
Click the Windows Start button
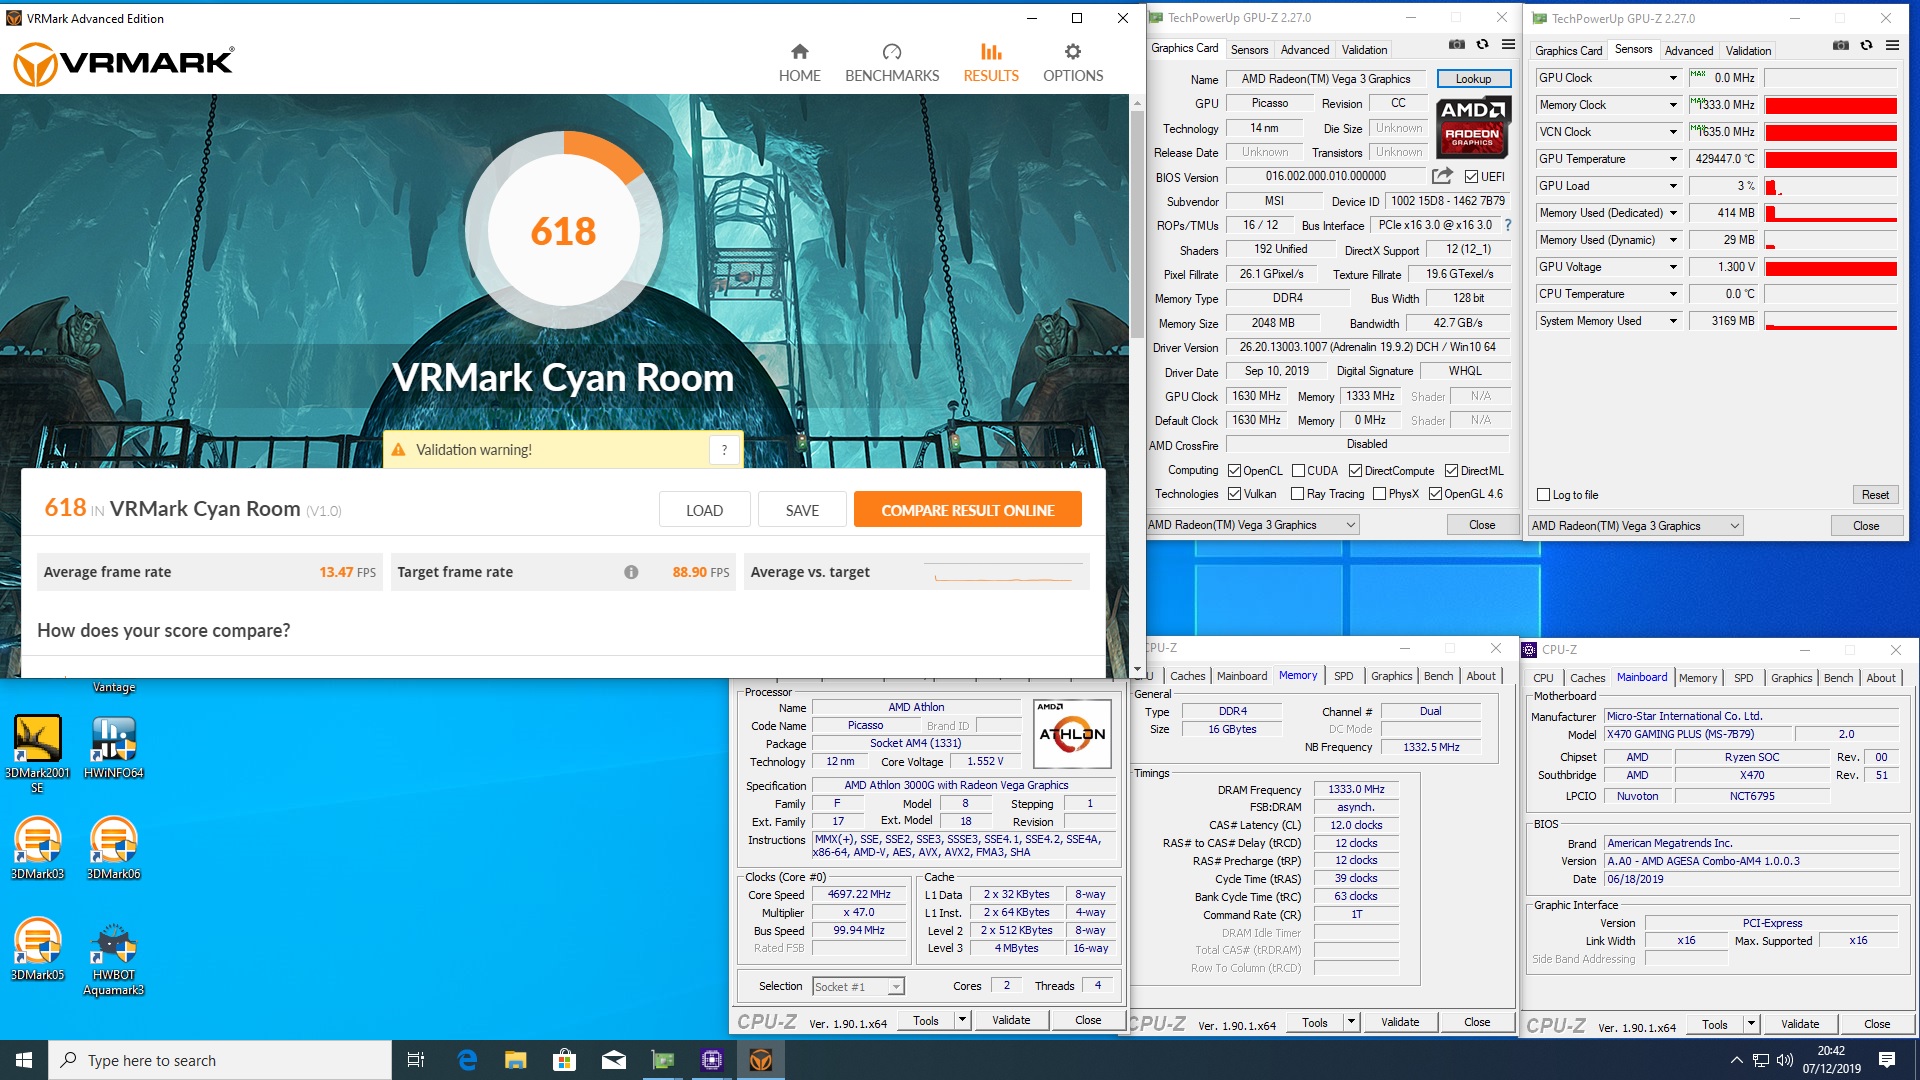coord(24,1060)
